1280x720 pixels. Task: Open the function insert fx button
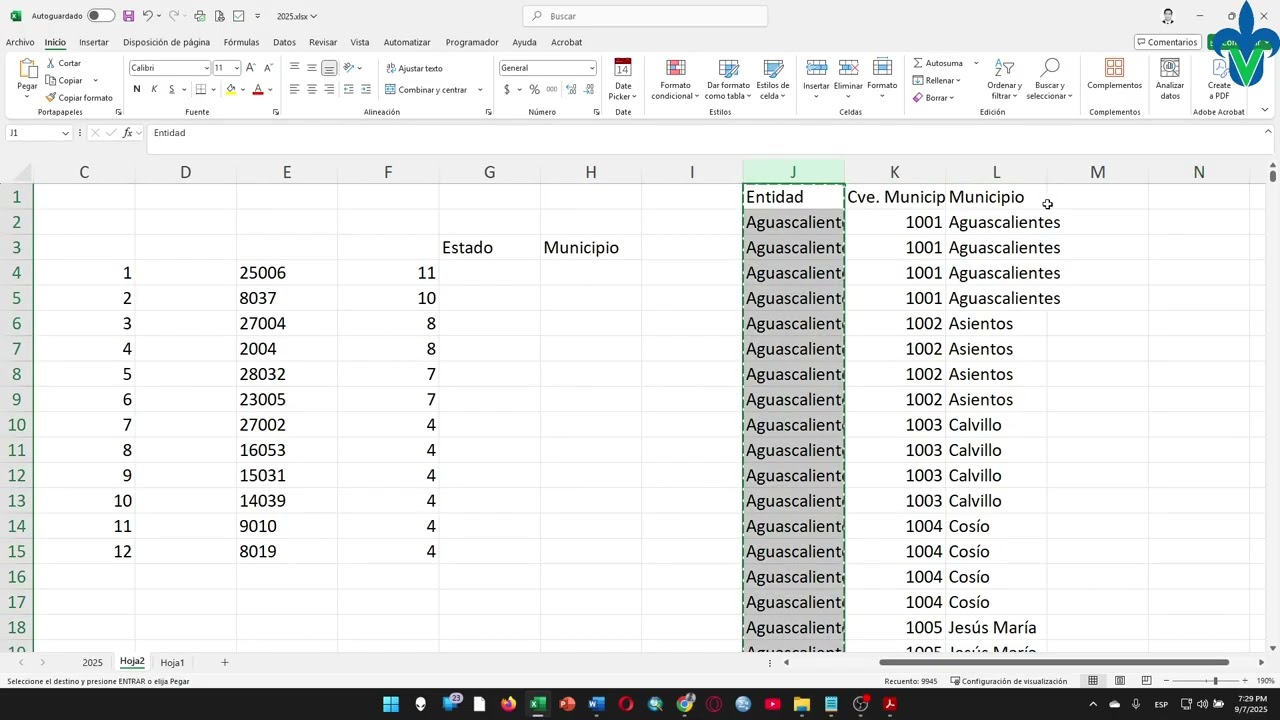[x=128, y=133]
